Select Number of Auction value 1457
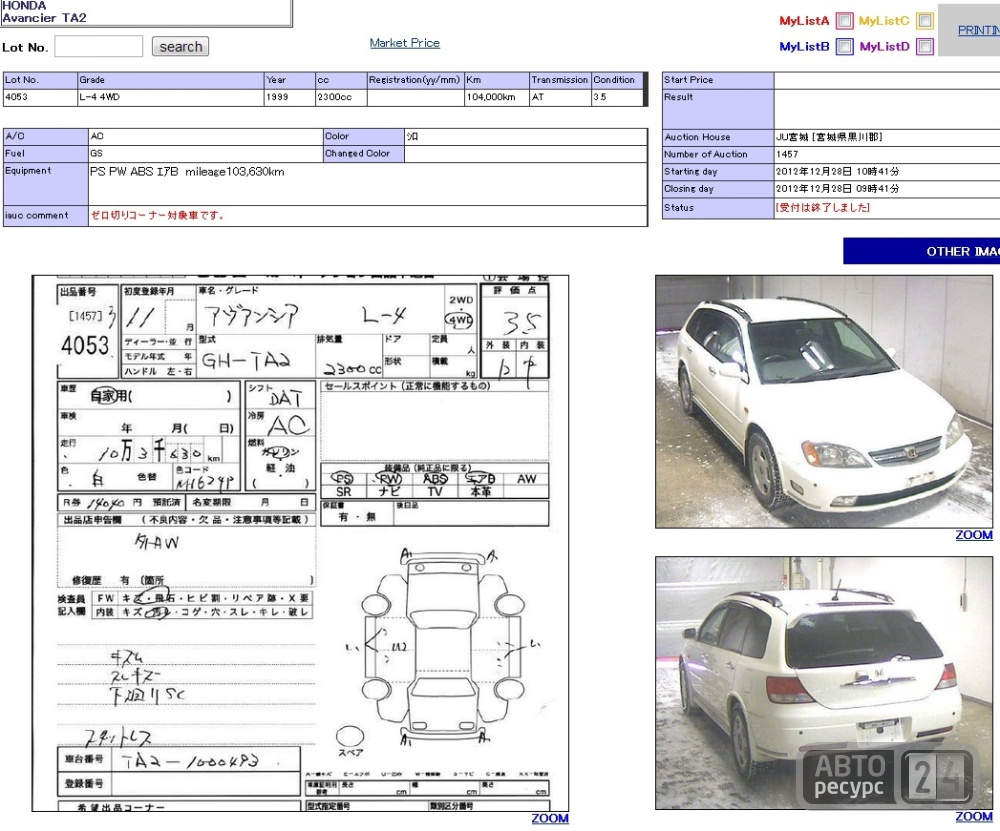The width and height of the screenshot is (1000, 831). point(787,154)
